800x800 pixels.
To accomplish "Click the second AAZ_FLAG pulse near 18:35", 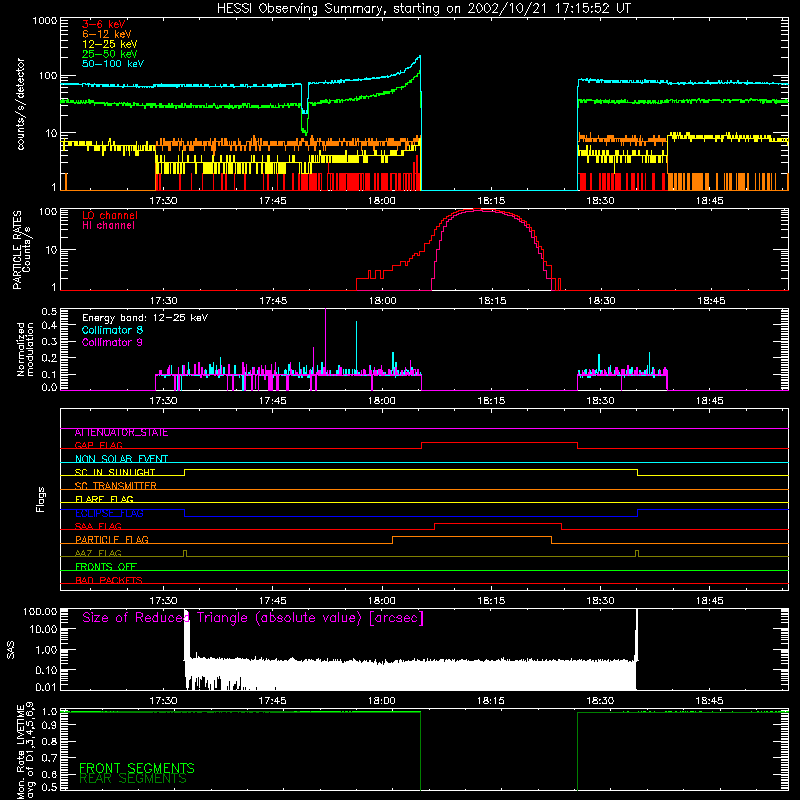I will [x=637, y=553].
